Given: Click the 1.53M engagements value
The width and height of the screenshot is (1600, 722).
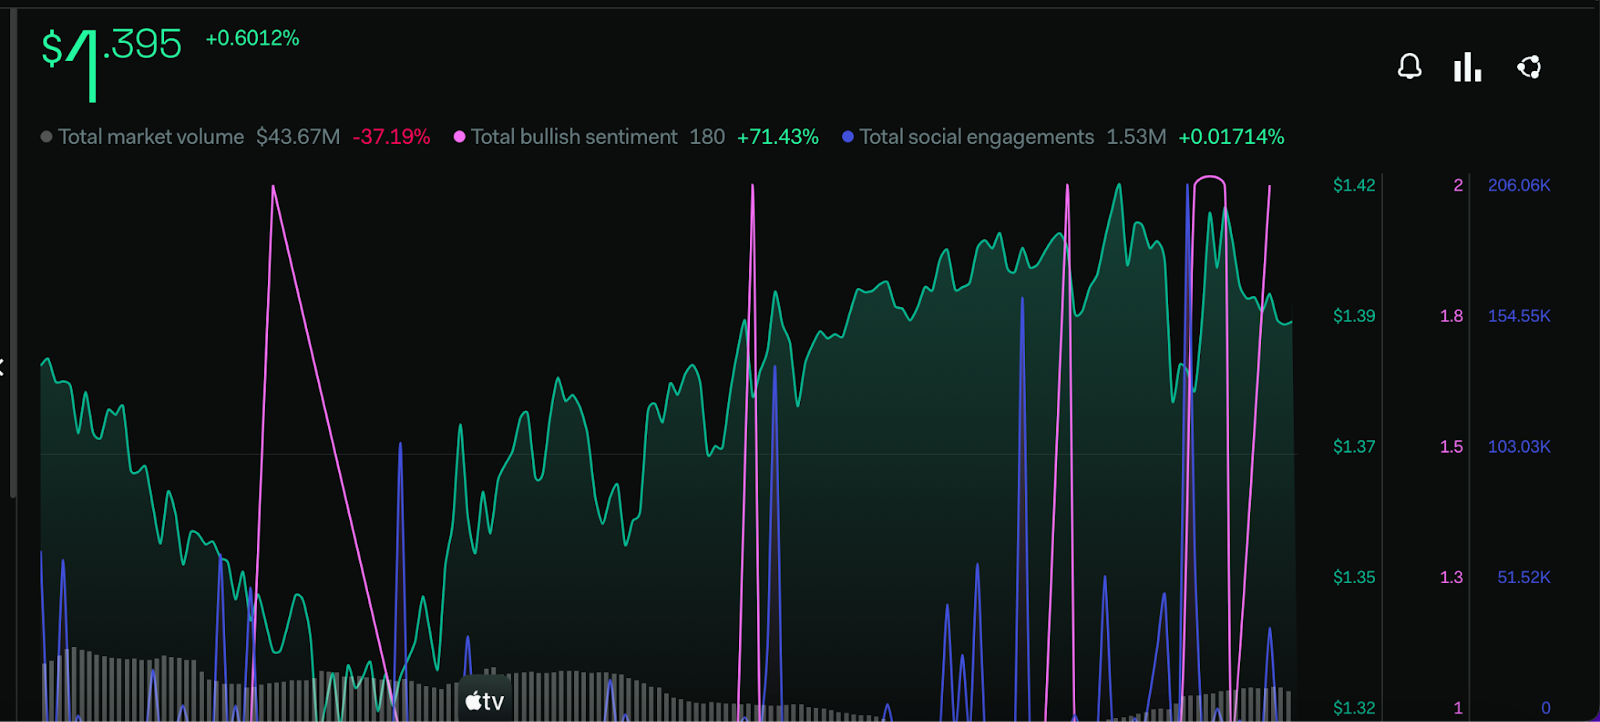Looking at the screenshot, I should tap(1136, 137).
